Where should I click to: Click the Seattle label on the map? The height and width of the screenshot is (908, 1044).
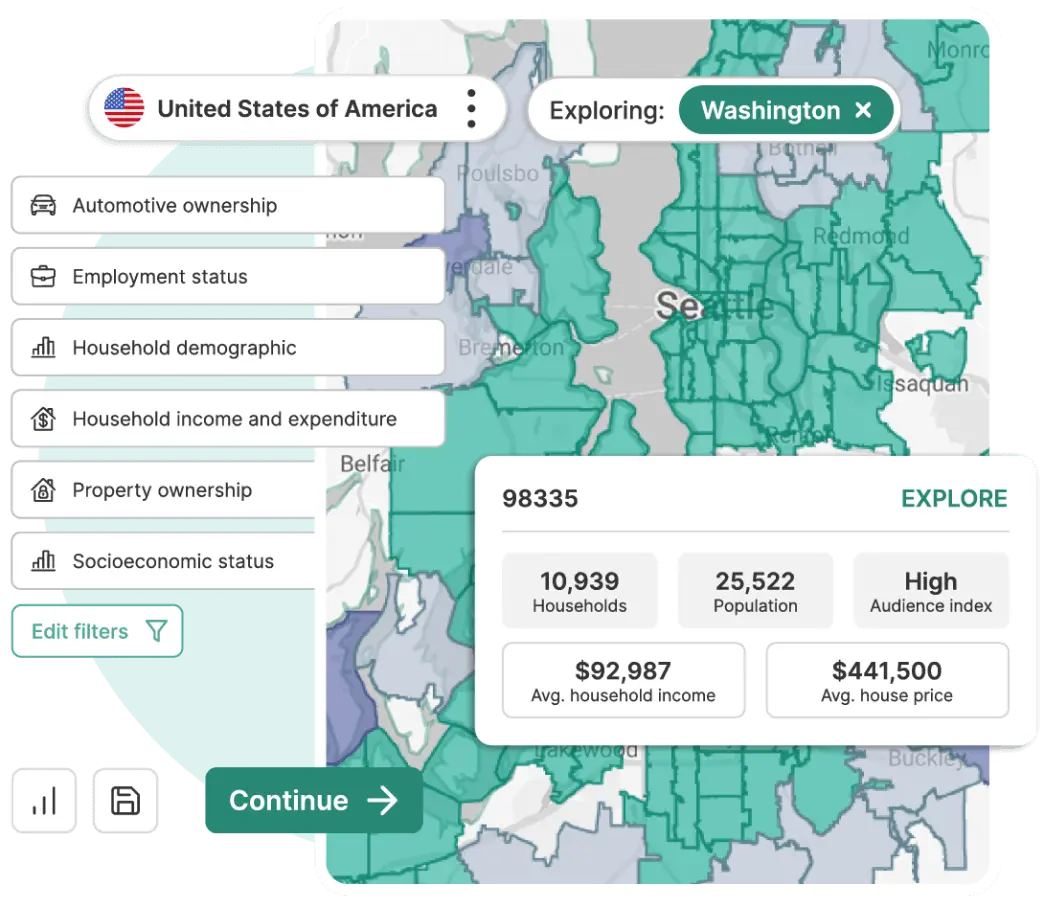tap(714, 306)
